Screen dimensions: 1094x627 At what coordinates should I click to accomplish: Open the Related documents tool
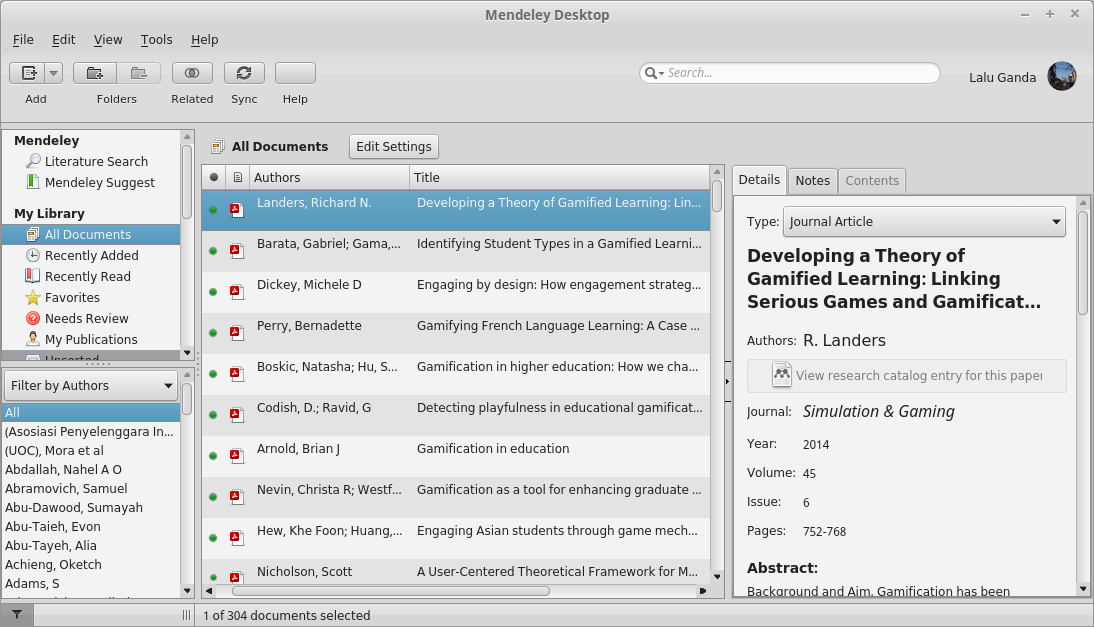(191, 72)
